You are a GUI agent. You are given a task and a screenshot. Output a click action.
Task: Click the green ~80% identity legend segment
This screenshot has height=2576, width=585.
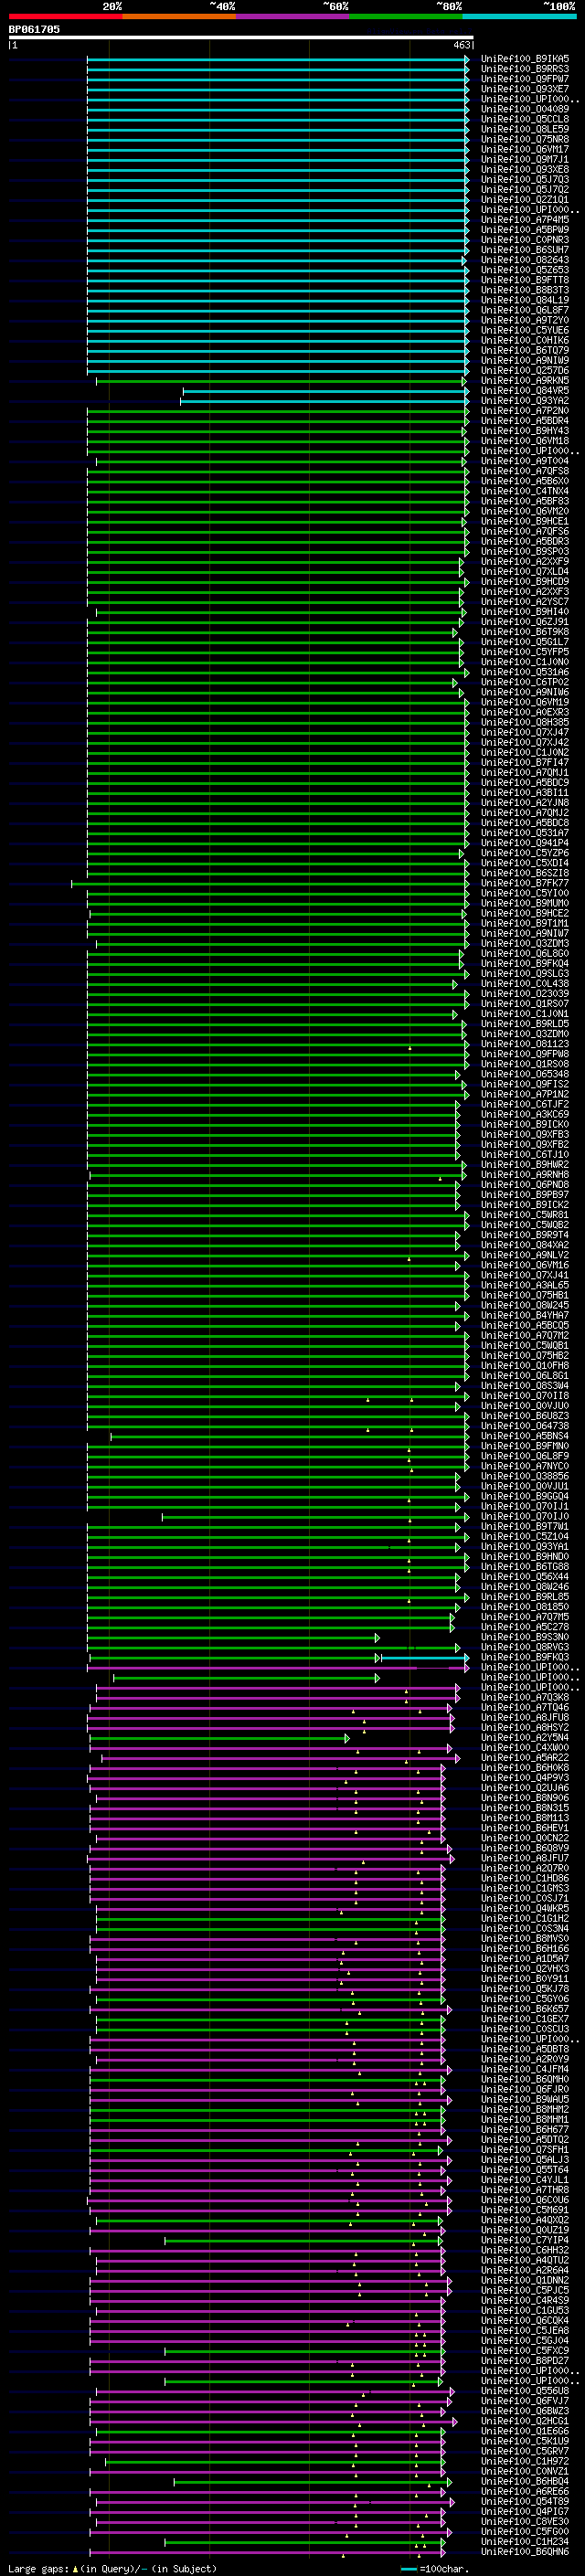406,16
